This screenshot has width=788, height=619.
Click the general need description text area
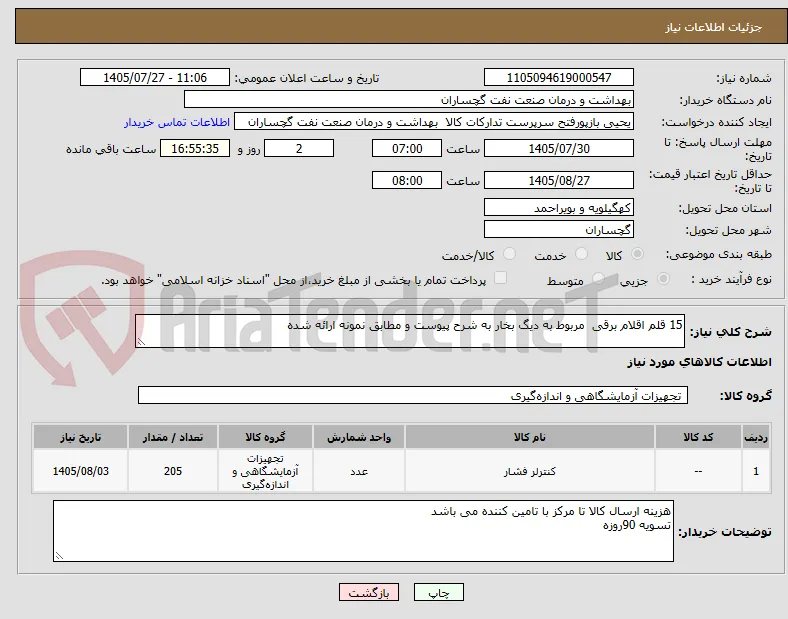pyautogui.click(x=410, y=331)
